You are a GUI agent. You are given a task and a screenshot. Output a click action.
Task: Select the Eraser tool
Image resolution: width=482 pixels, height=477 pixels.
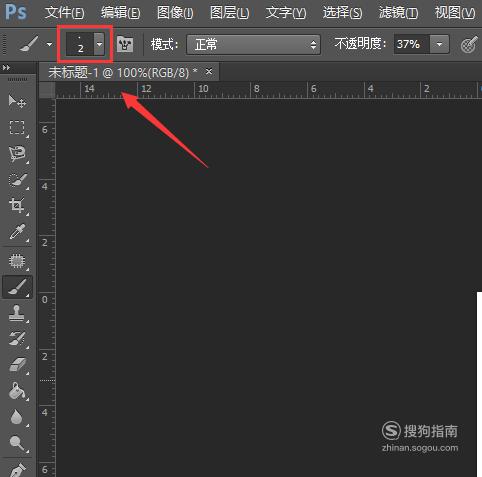(x=17, y=365)
